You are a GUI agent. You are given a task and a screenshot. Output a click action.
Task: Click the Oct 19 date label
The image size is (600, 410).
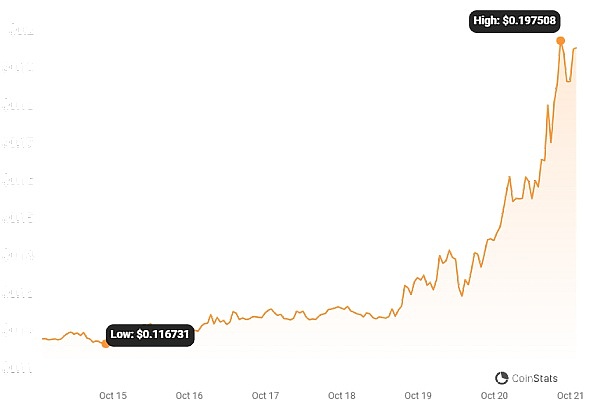pyautogui.click(x=418, y=396)
